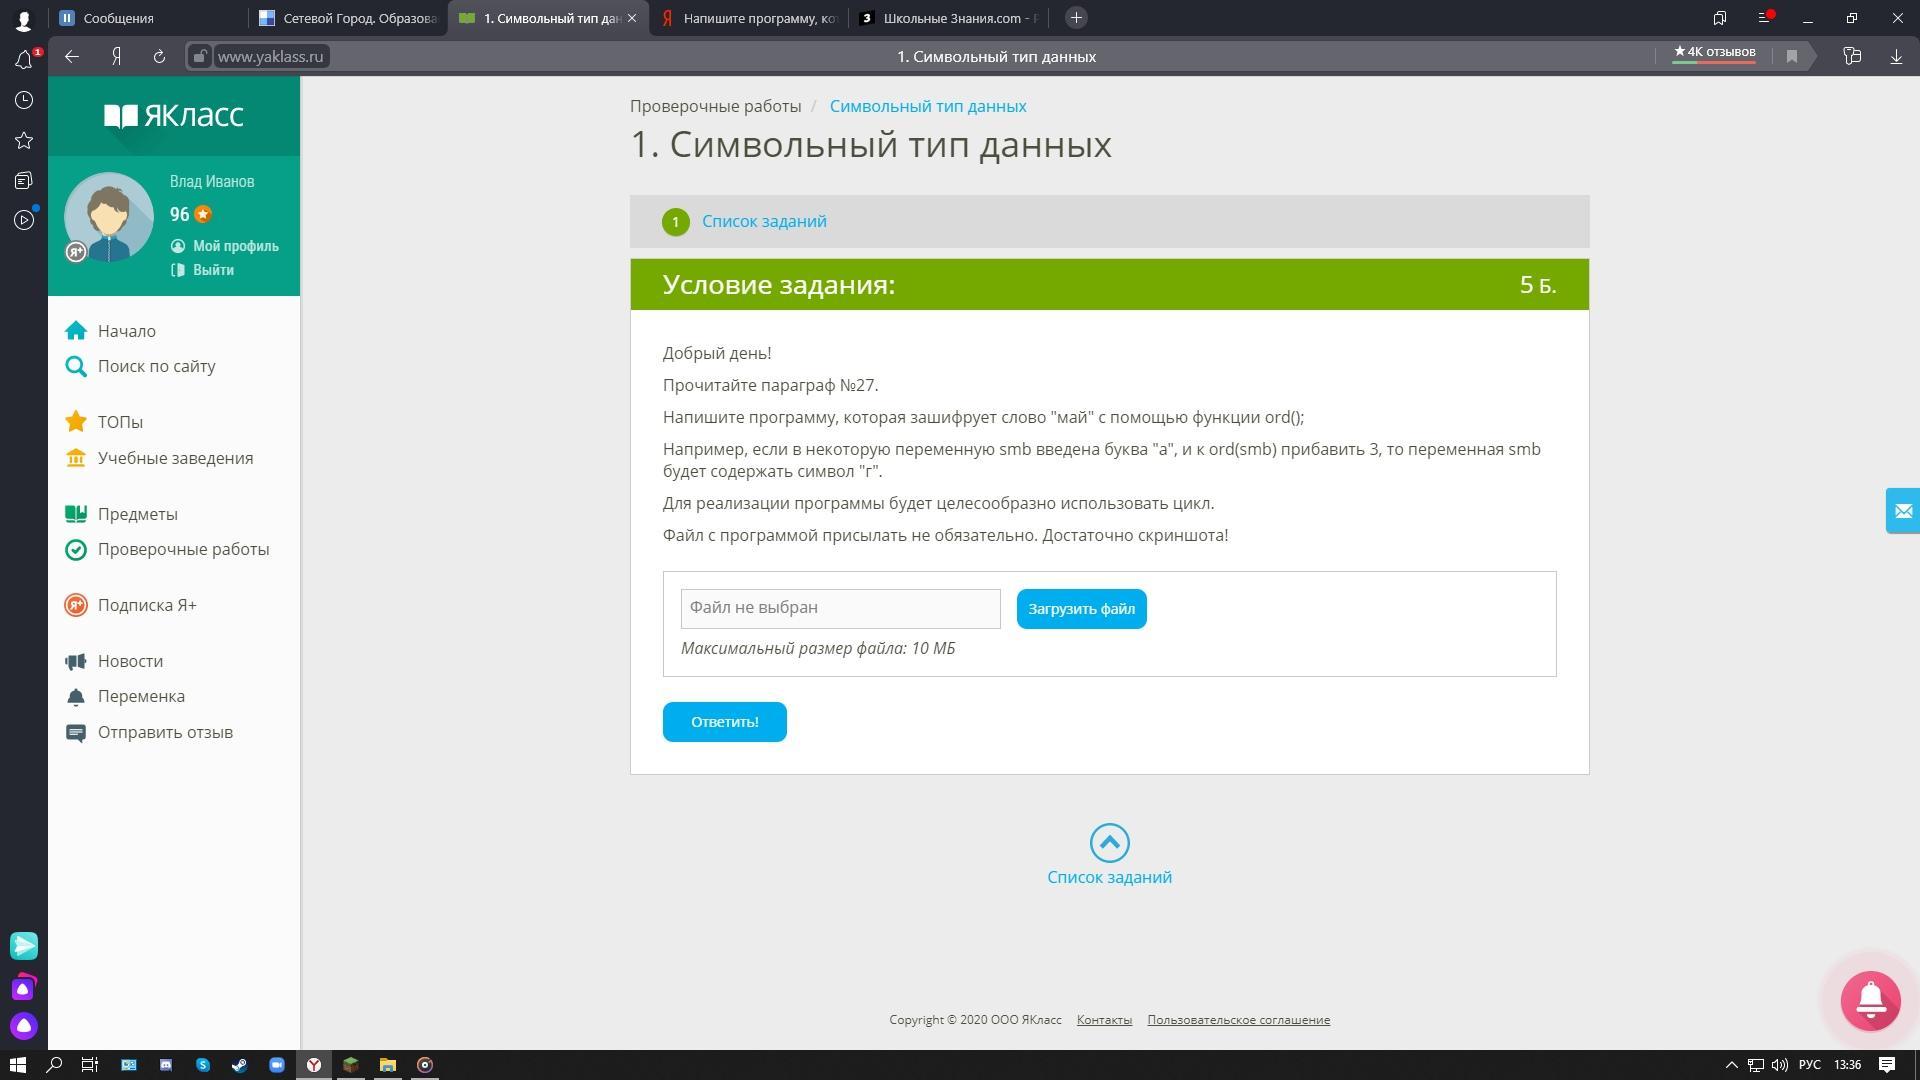Open the browser downloads arrow icon
Image resolution: width=1920 pixels, height=1080 pixels.
coord(1896,57)
